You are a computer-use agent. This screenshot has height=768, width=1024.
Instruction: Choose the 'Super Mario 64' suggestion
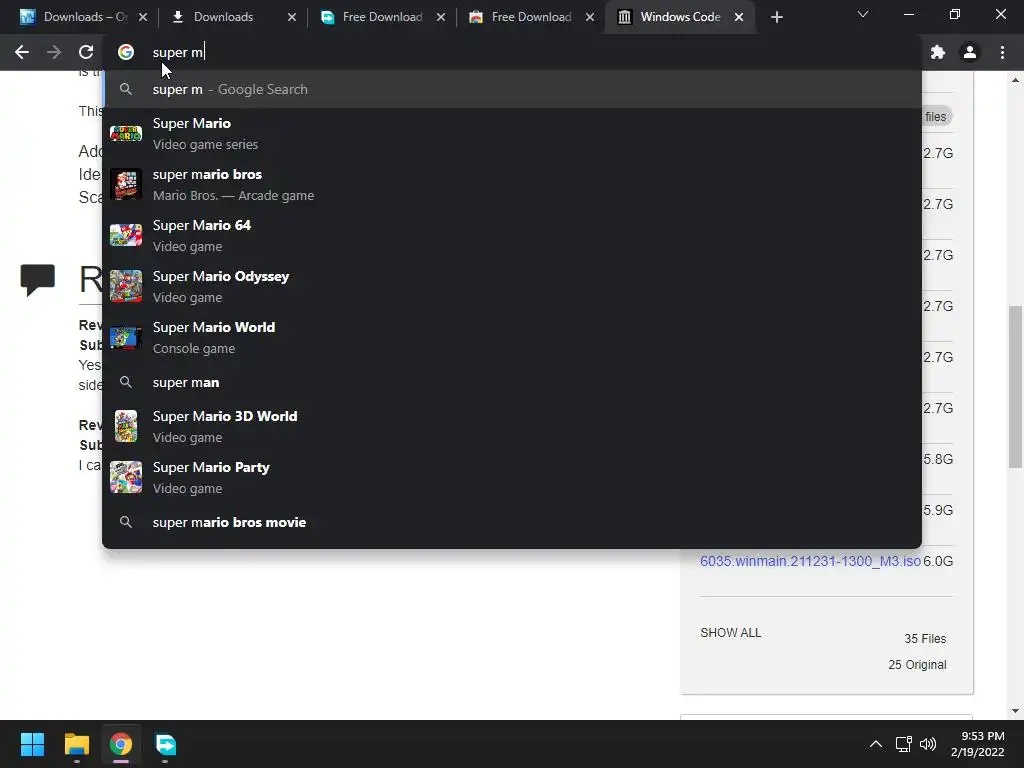pyautogui.click(x=512, y=236)
